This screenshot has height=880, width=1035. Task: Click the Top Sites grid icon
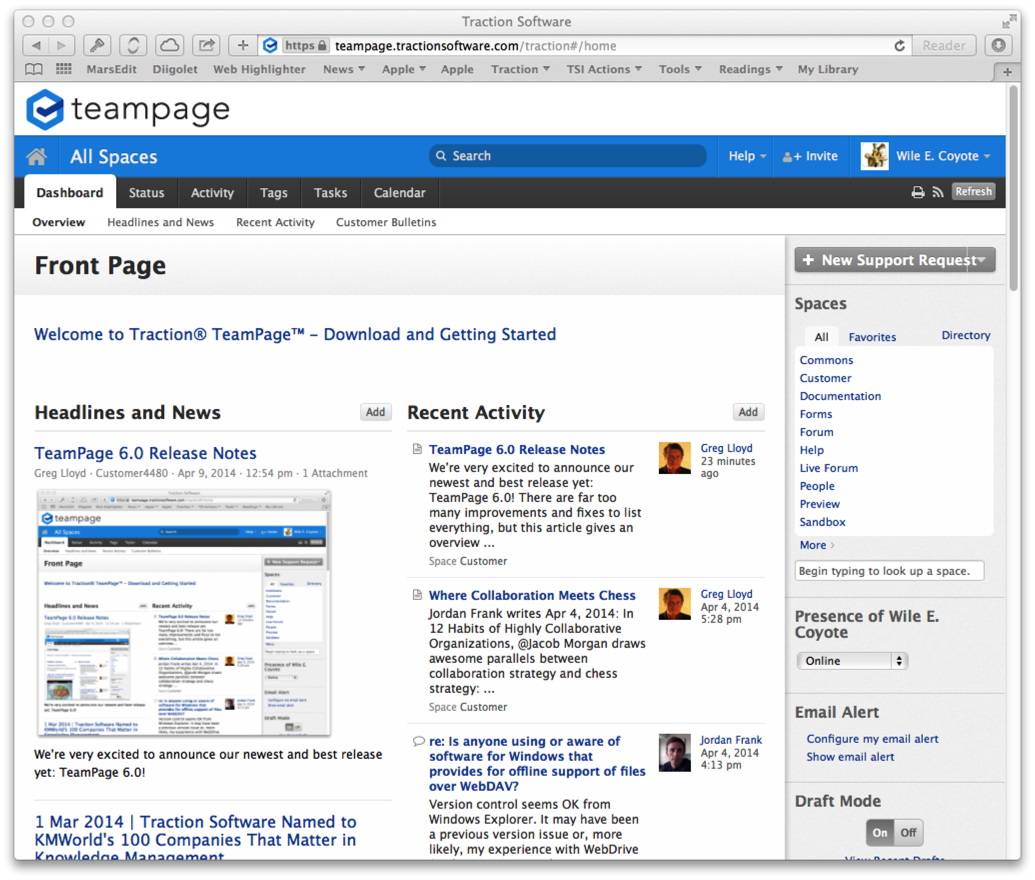[x=64, y=69]
